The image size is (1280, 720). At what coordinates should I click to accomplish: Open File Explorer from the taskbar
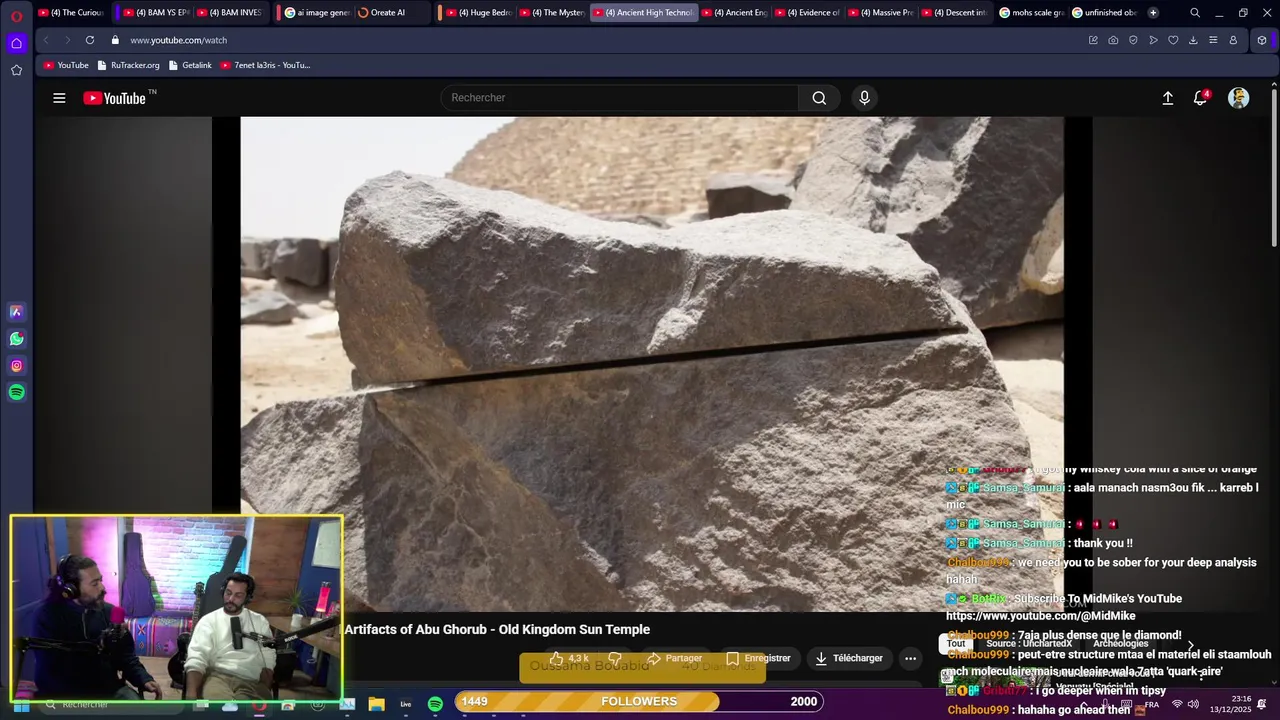point(376,704)
